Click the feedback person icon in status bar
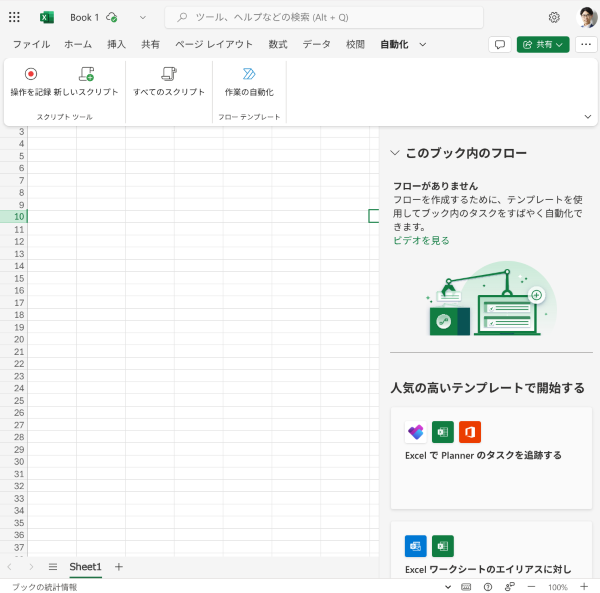This screenshot has height=593, width=600. [x=509, y=587]
